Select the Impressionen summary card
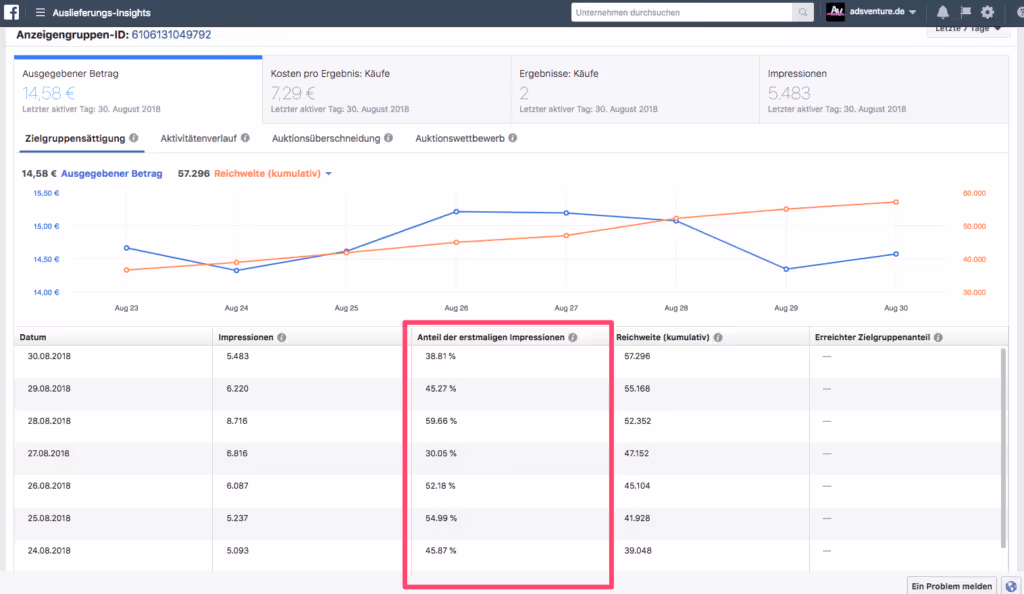Screen dimensions: 1024x594 (884, 91)
